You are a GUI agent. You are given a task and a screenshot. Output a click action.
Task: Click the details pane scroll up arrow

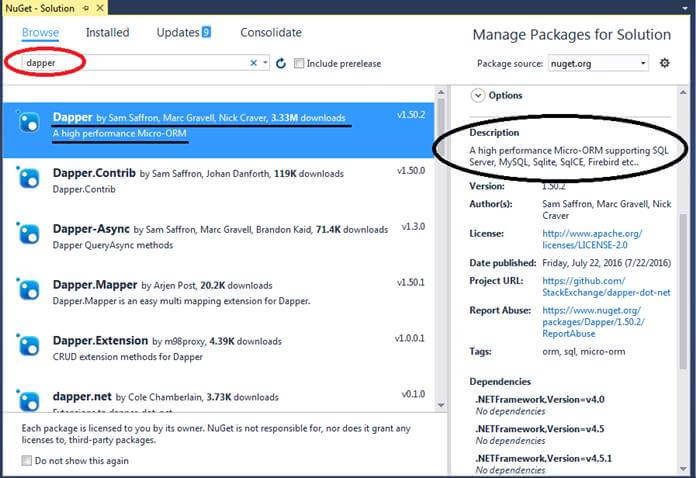point(683,92)
